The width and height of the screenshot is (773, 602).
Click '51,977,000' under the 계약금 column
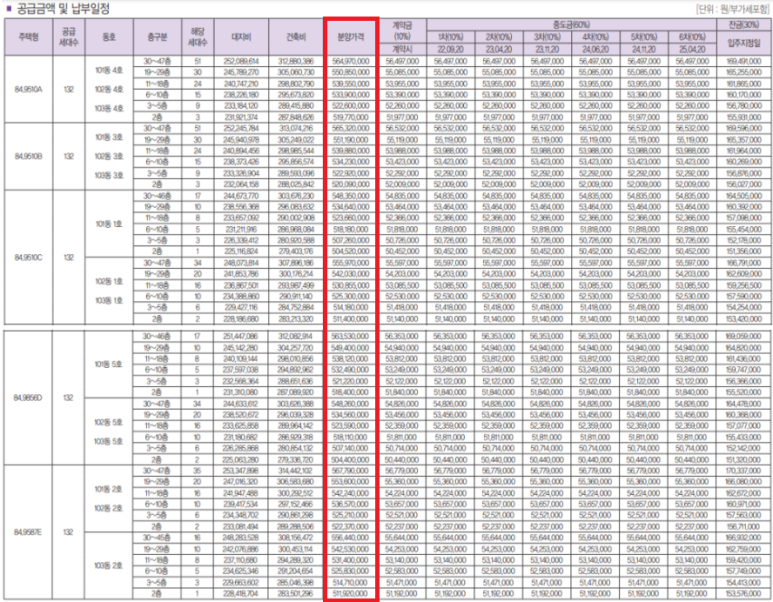pos(402,117)
